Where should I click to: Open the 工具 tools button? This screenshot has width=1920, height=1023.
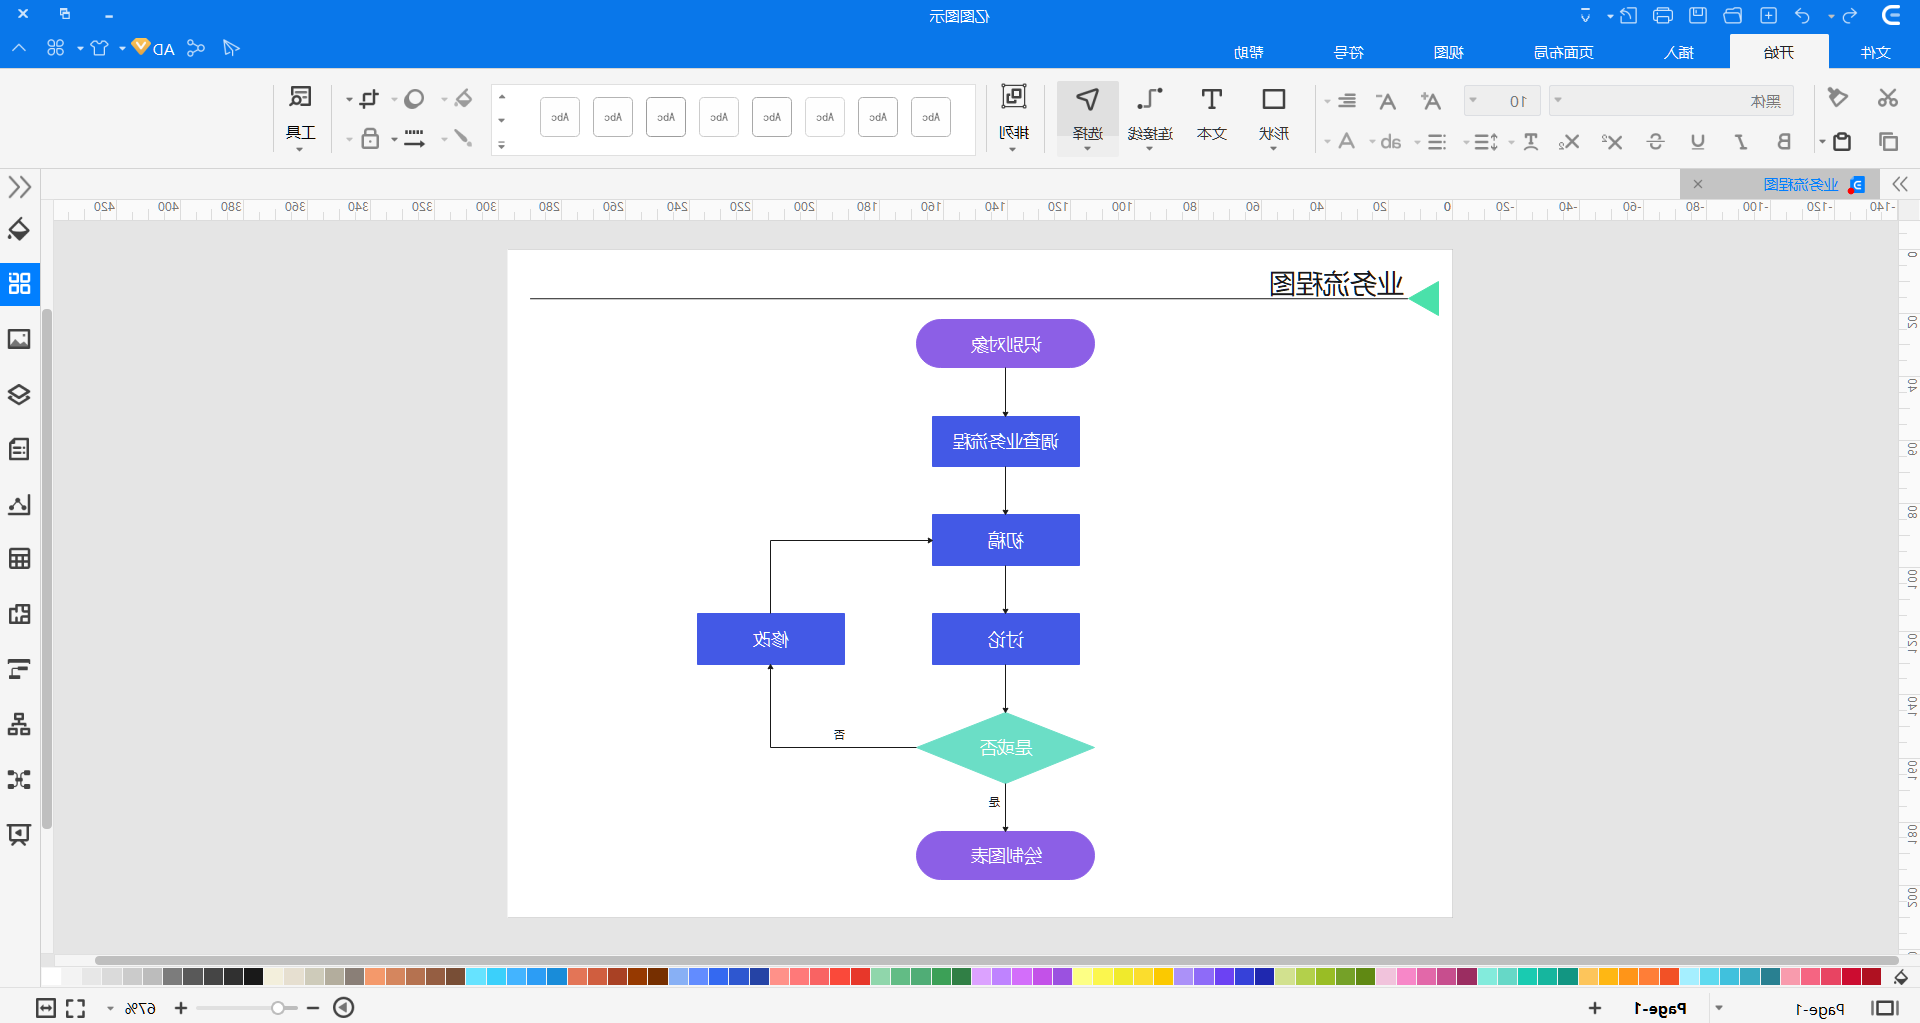coord(300,116)
